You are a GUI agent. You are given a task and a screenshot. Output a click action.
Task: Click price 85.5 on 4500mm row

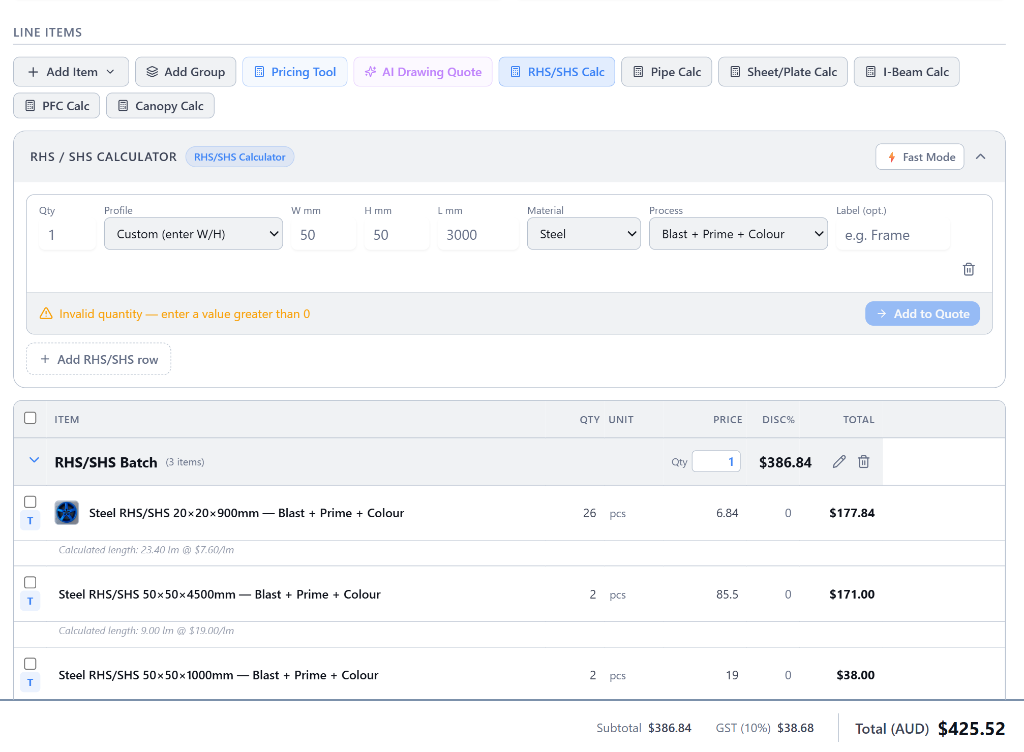pyautogui.click(x=727, y=595)
